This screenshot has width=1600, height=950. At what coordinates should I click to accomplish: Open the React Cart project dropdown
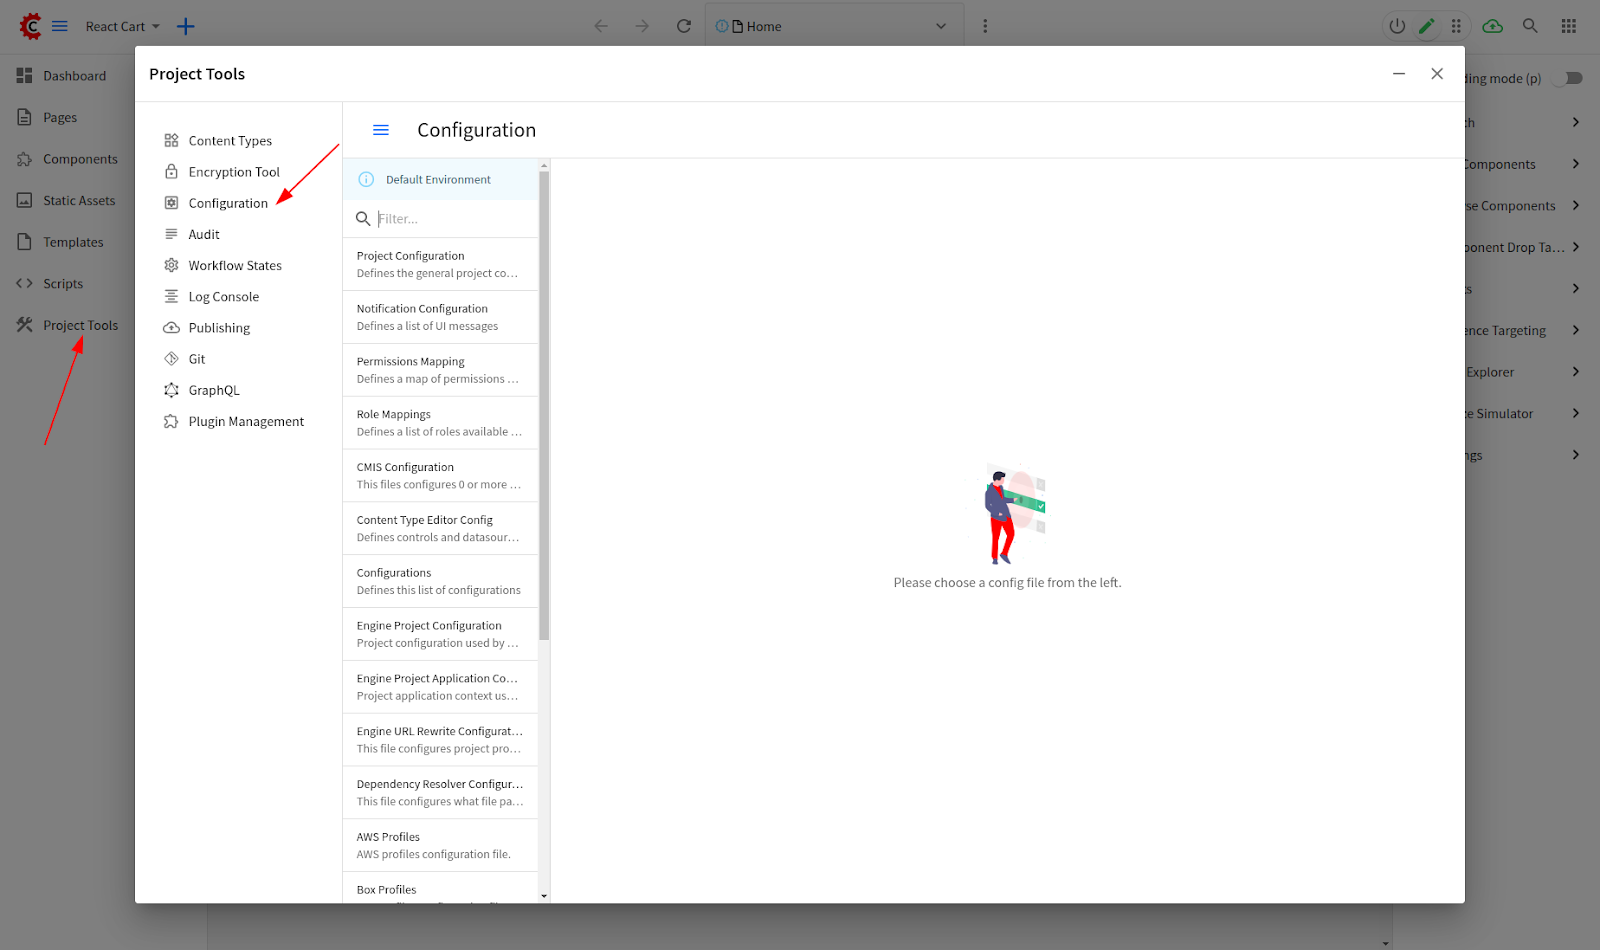pyautogui.click(x=122, y=27)
